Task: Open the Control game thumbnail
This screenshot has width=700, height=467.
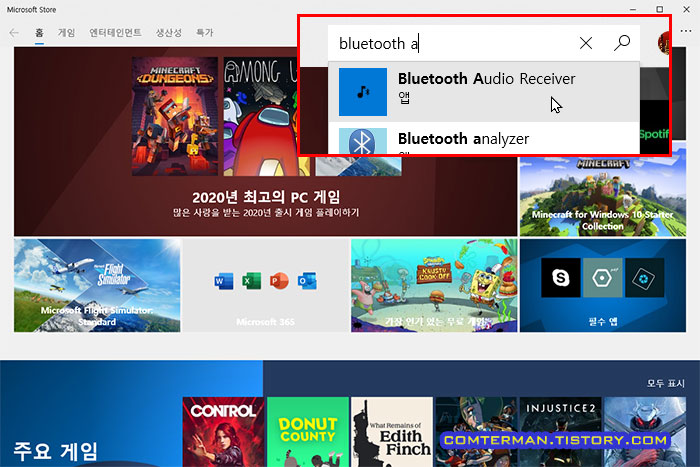Action: point(223,432)
